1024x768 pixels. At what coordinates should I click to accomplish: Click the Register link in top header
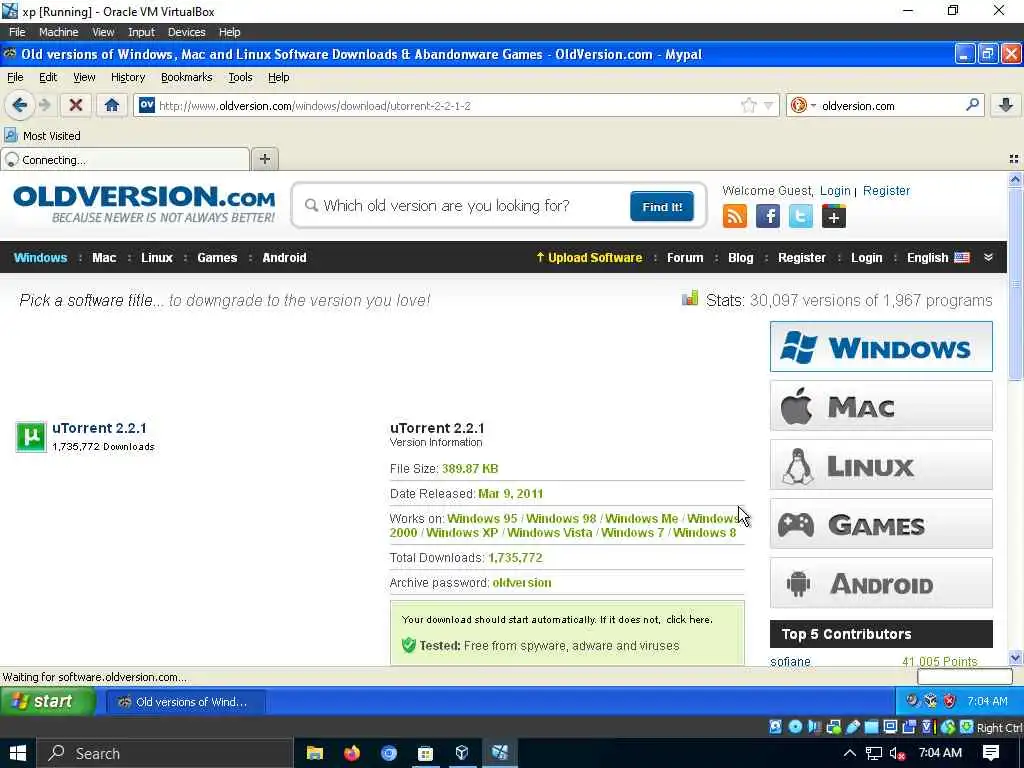click(886, 191)
